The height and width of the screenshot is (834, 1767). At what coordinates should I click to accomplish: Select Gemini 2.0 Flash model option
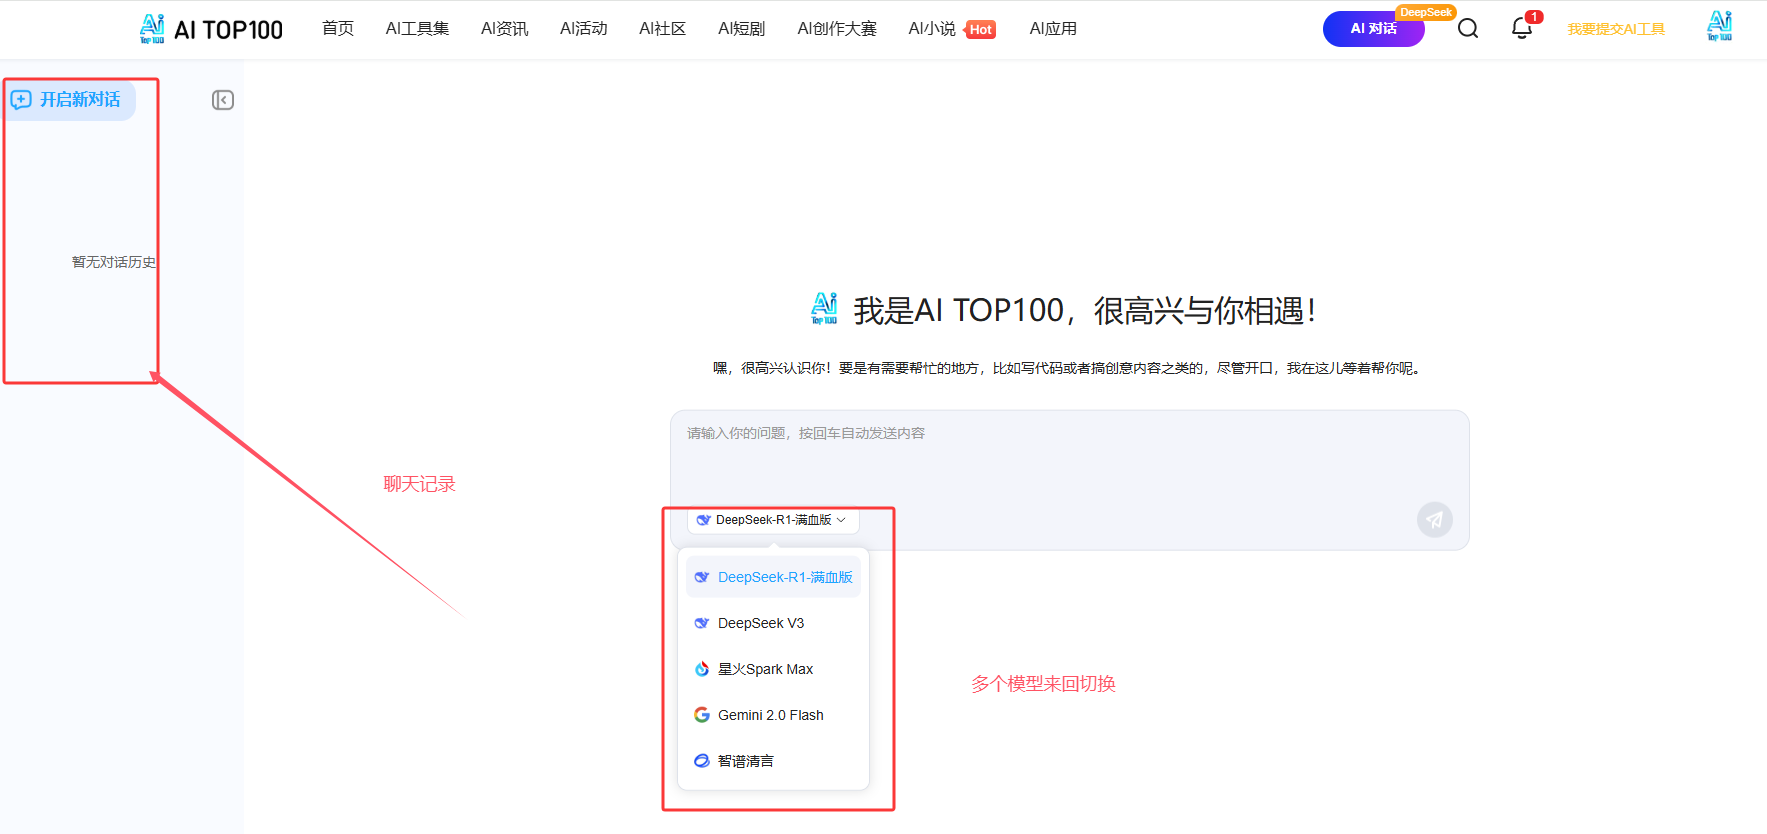tap(773, 715)
